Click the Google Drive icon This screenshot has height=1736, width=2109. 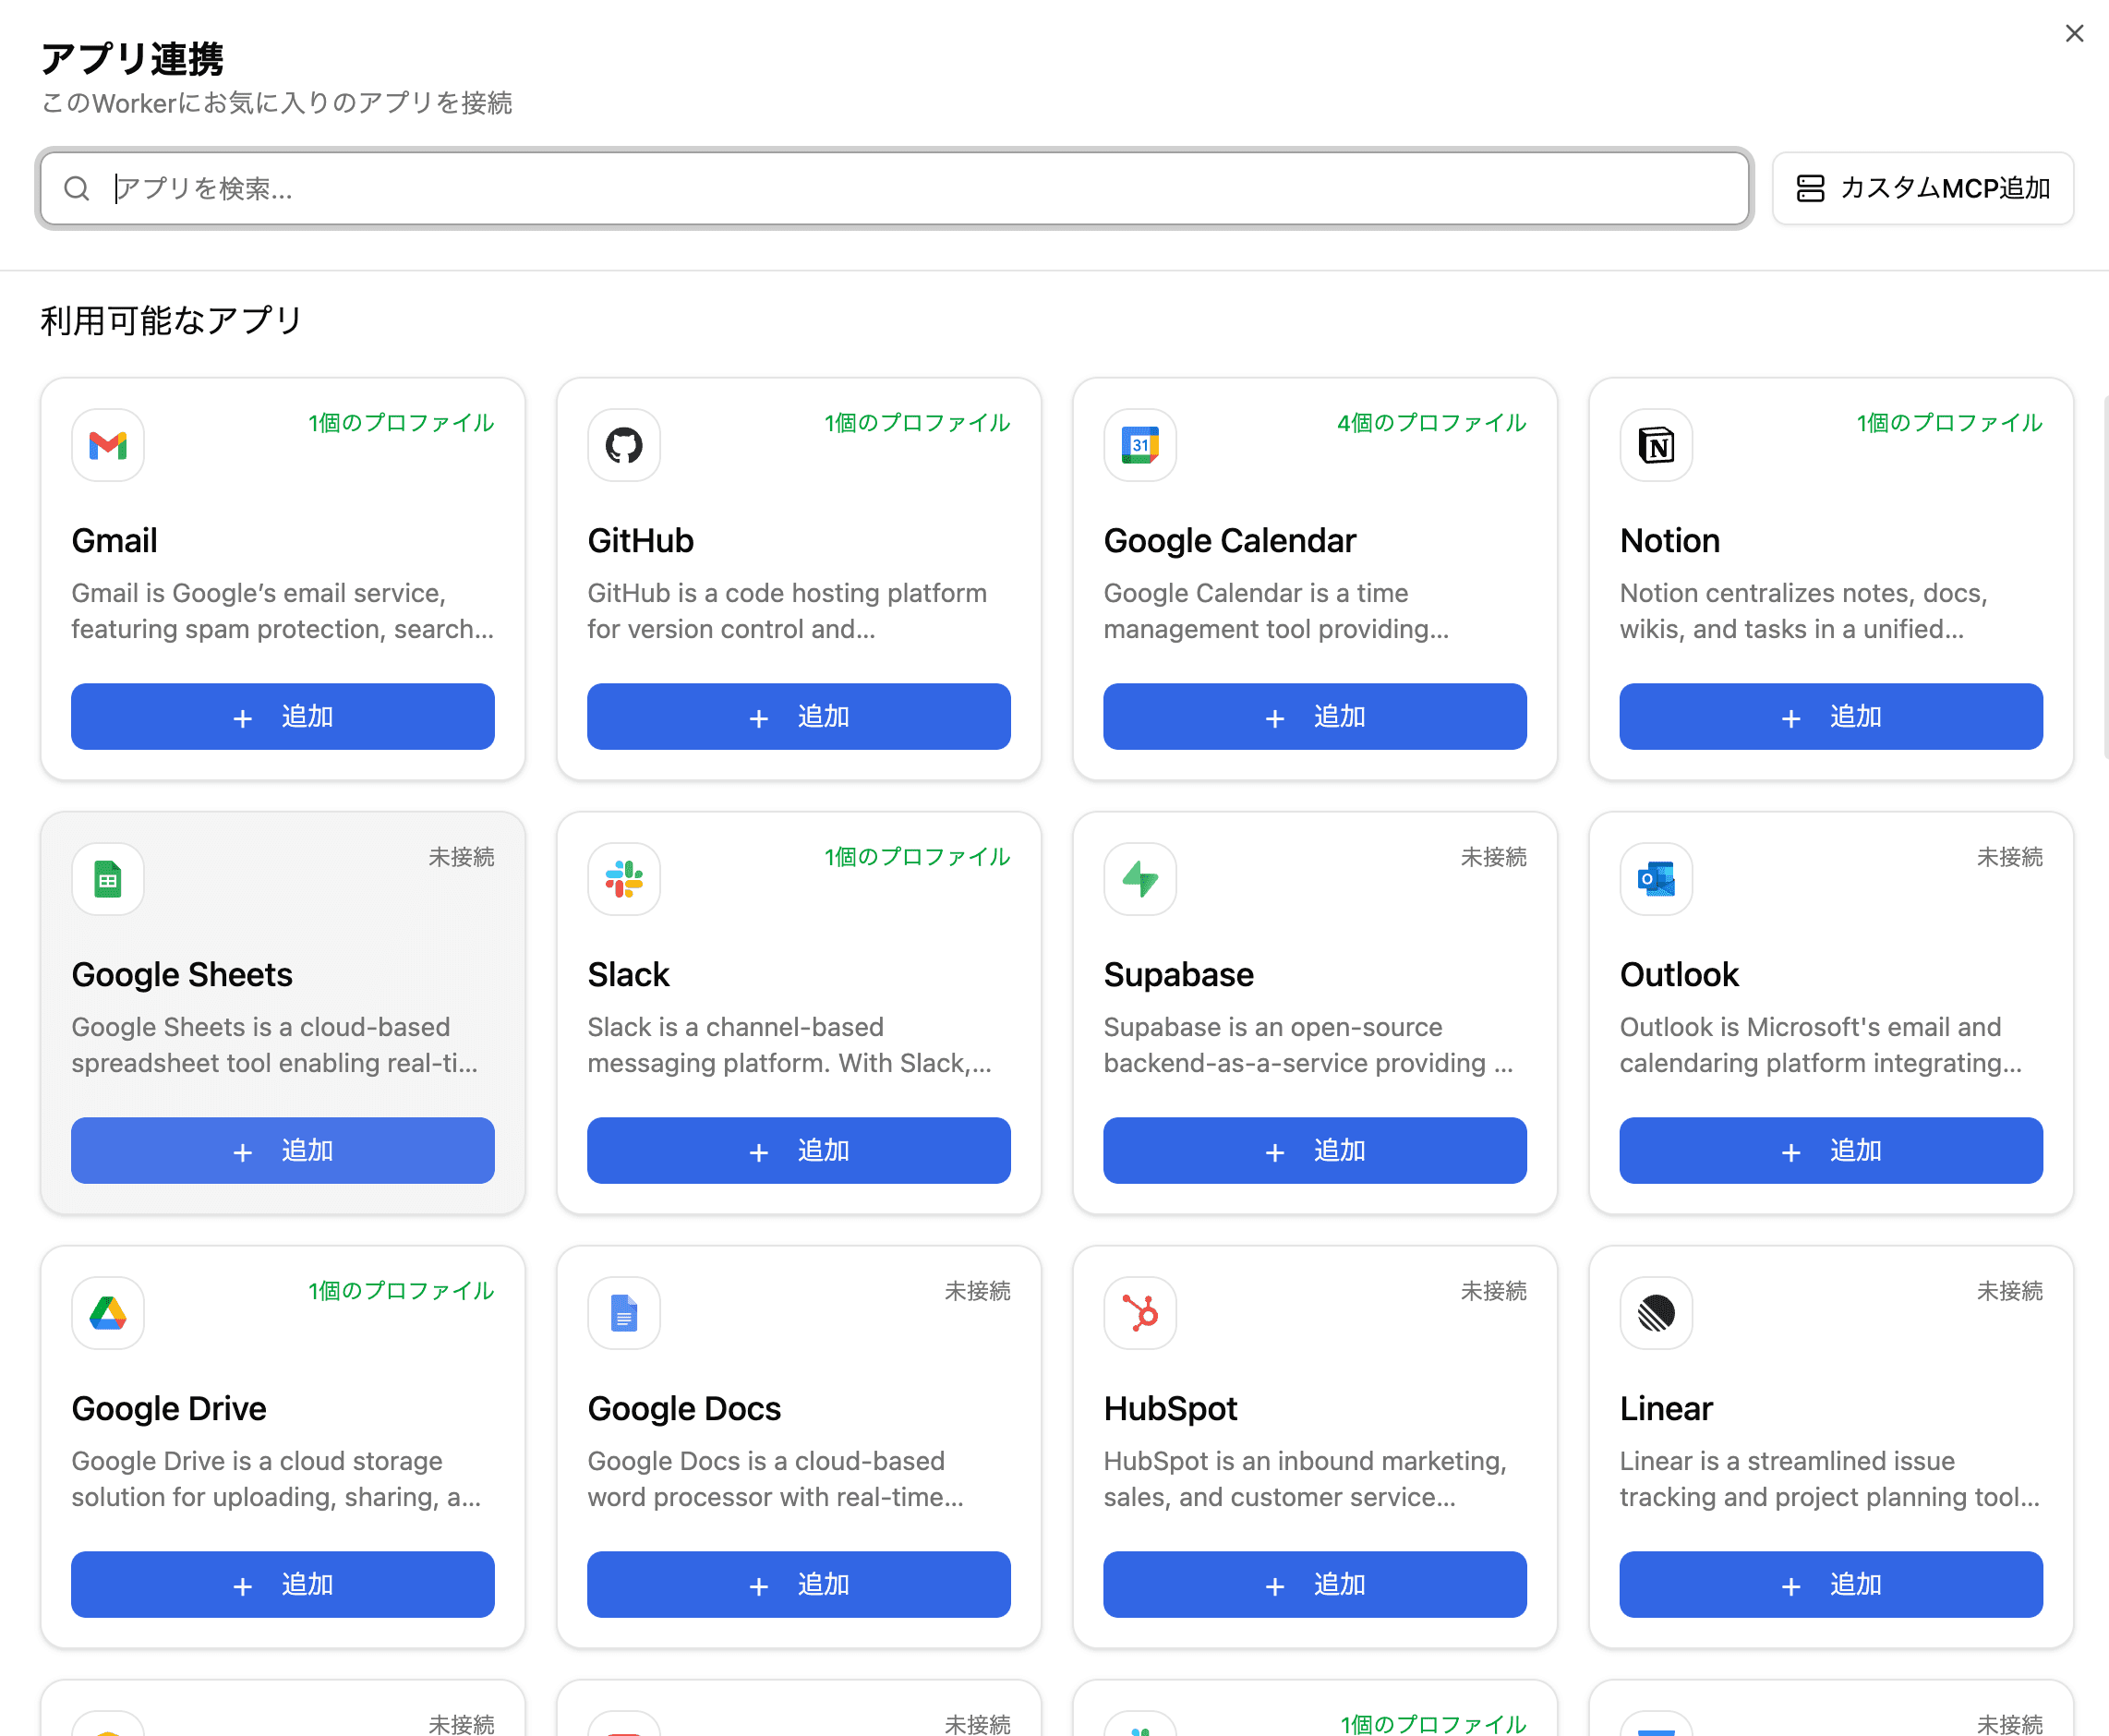pyautogui.click(x=107, y=1313)
